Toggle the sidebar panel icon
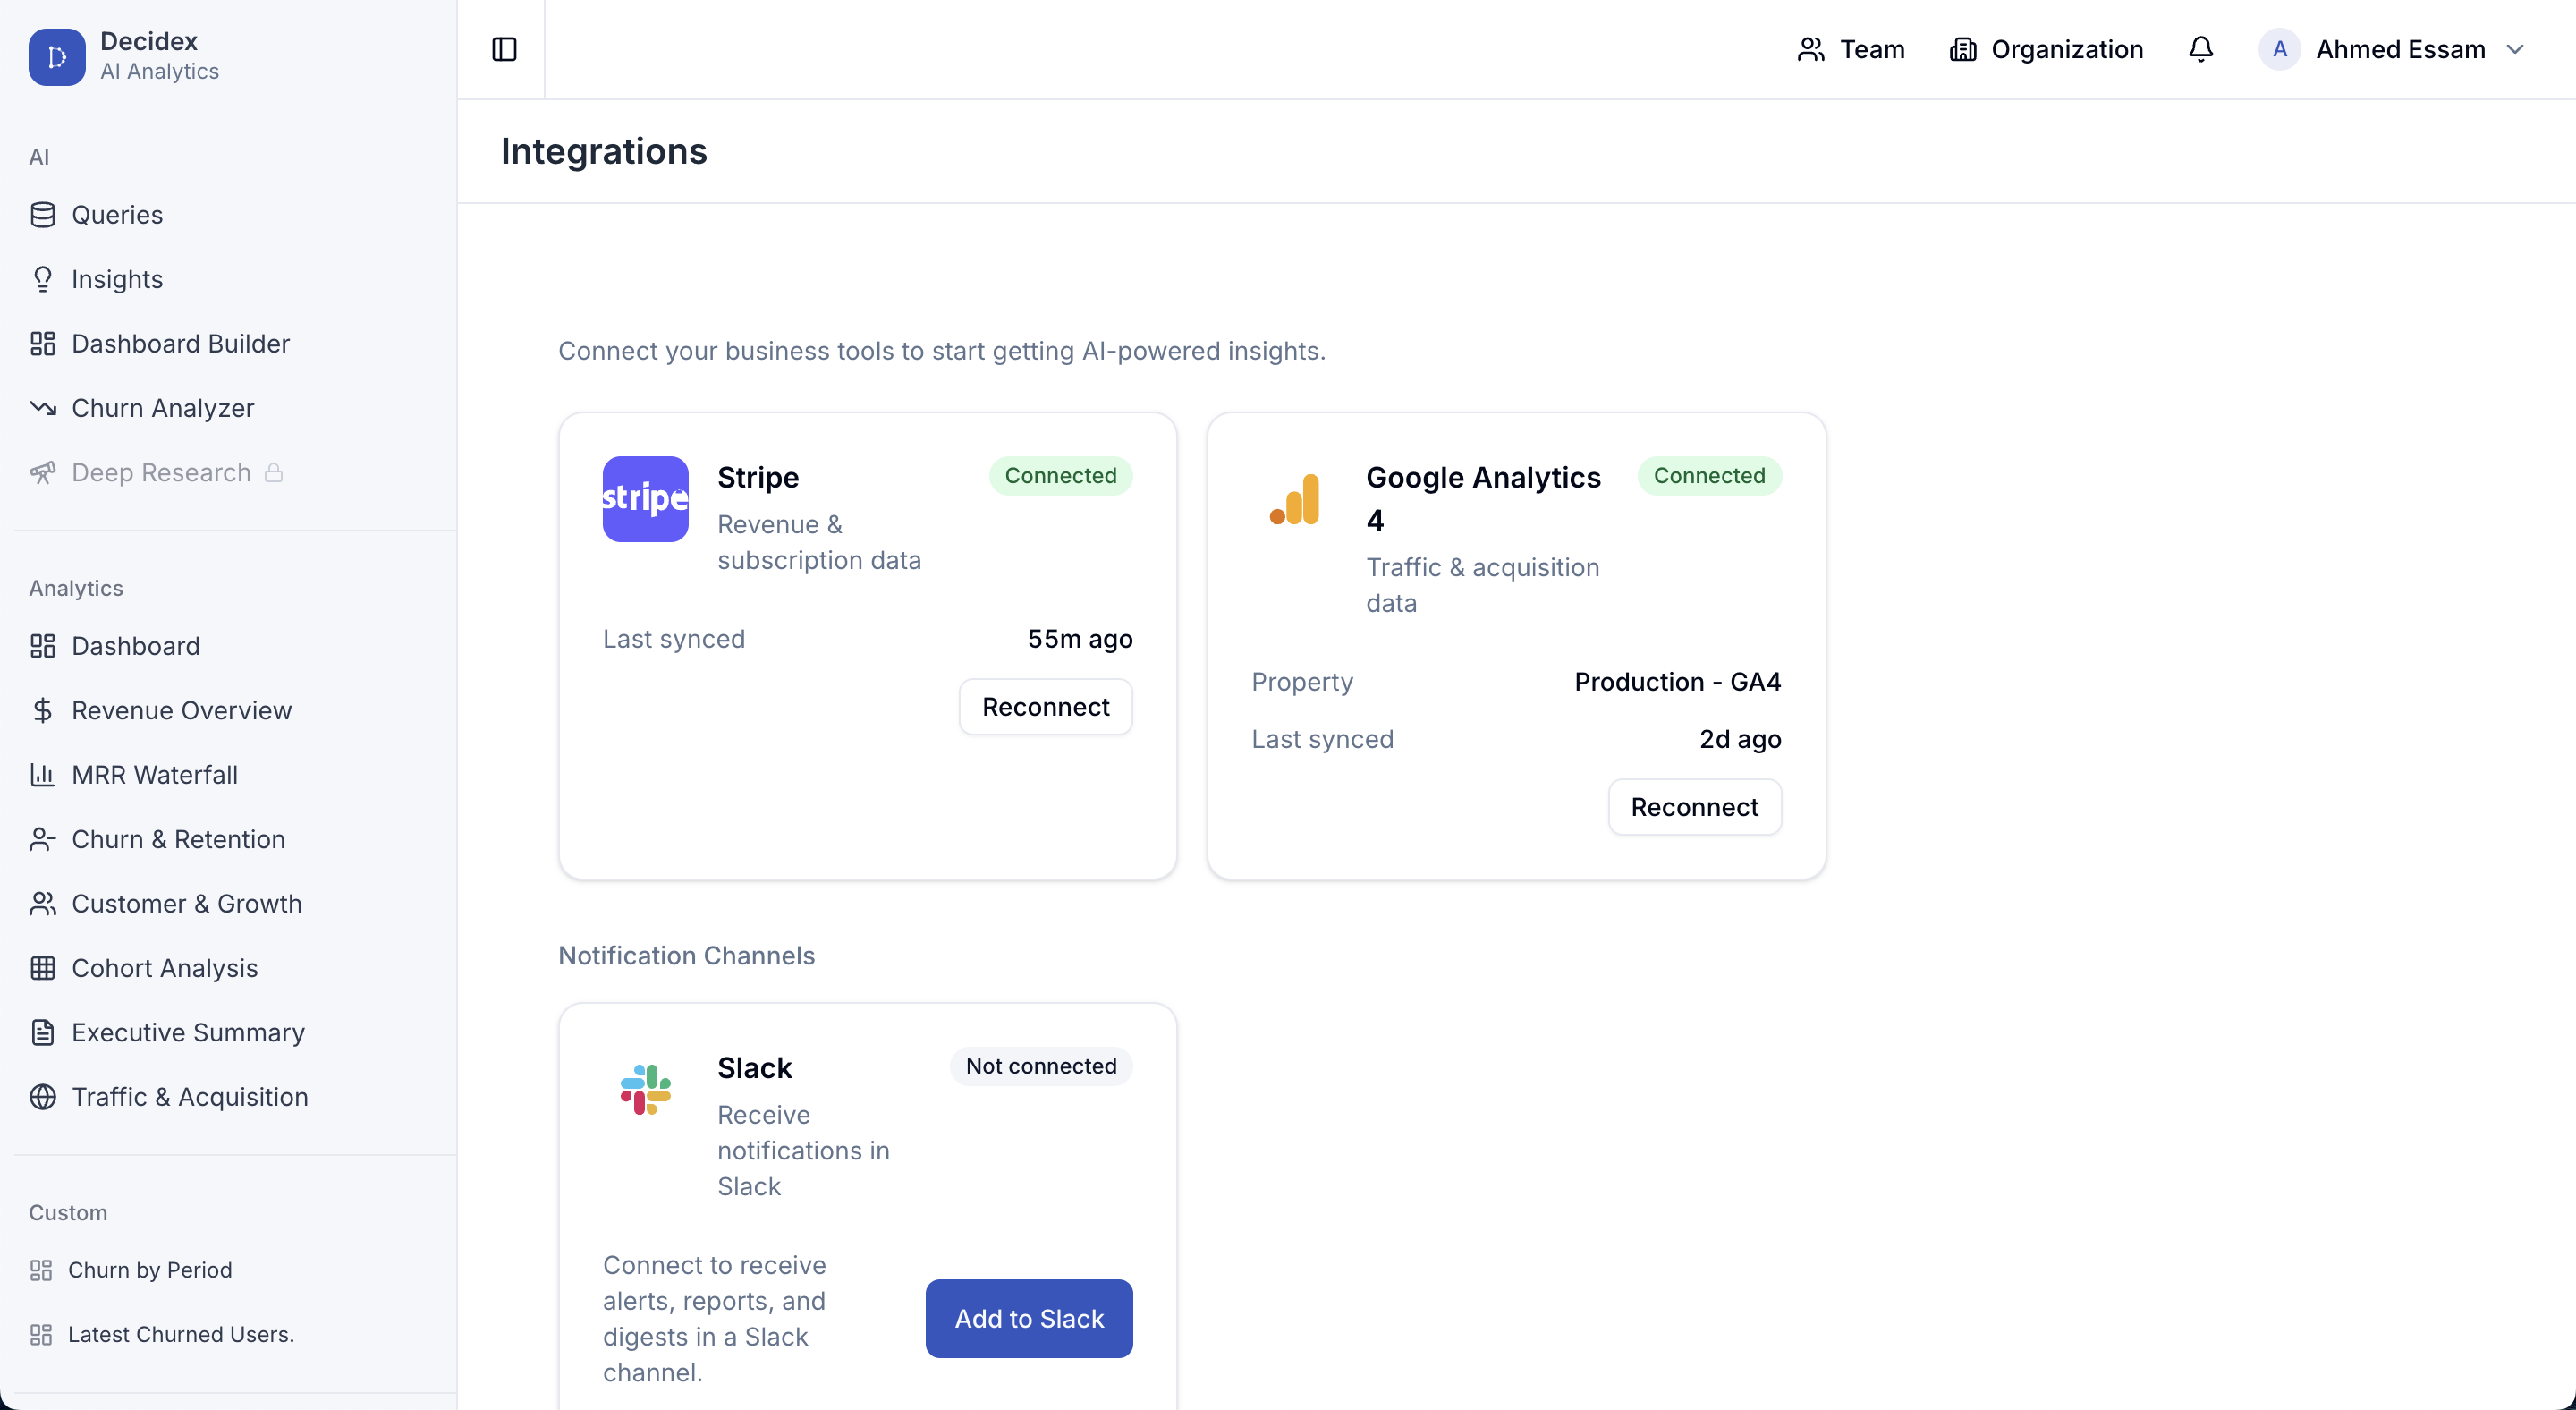The width and height of the screenshot is (2576, 1410). coord(504,49)
